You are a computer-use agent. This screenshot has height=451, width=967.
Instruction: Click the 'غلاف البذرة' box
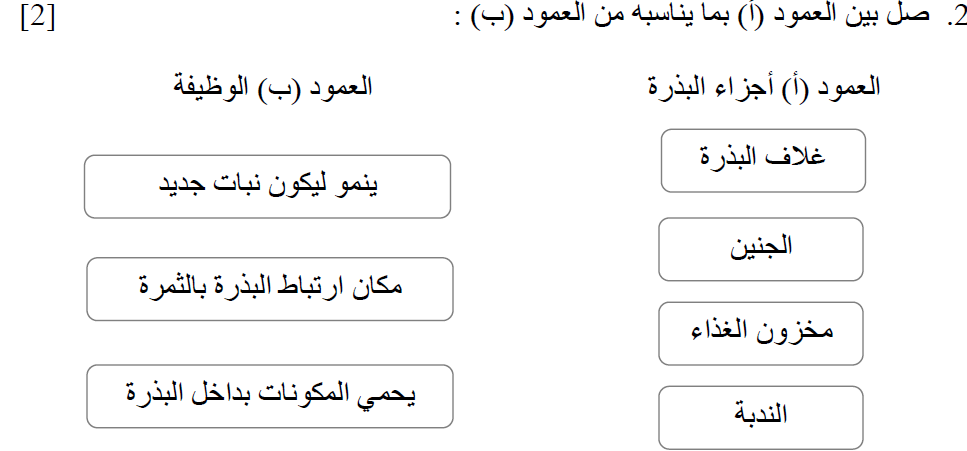761,160
